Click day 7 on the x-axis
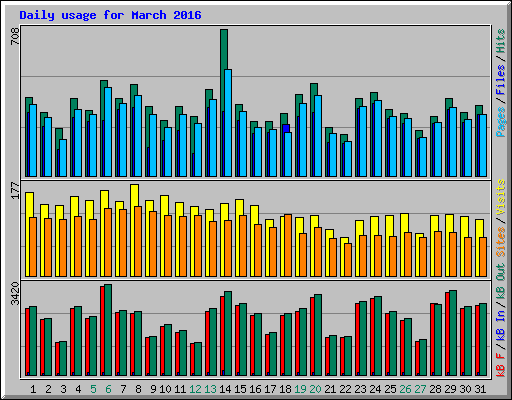This screenshot has height=400, width=512. point(123,389)
